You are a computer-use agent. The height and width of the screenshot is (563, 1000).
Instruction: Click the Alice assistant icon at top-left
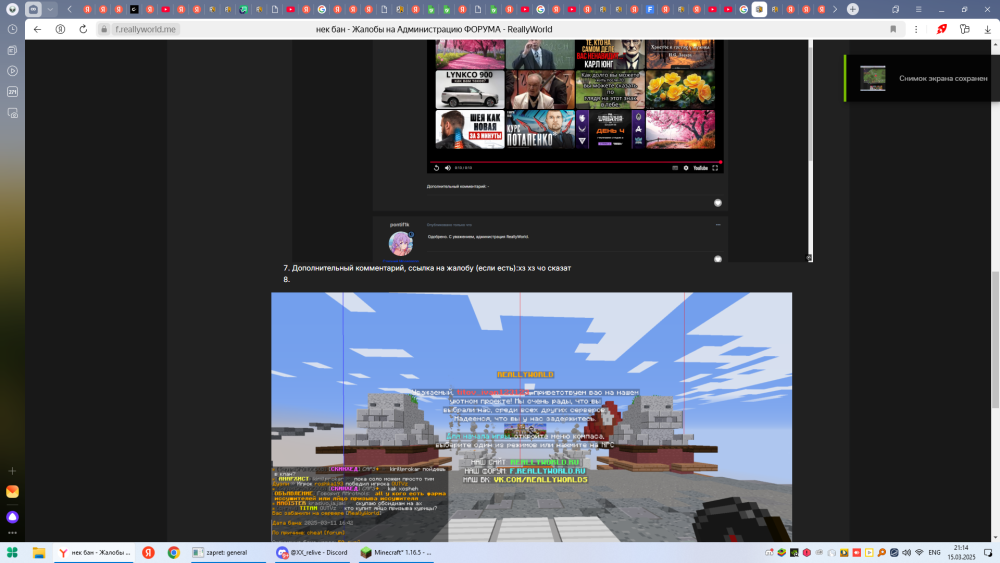pyautogui.click(x=12, y=10)
